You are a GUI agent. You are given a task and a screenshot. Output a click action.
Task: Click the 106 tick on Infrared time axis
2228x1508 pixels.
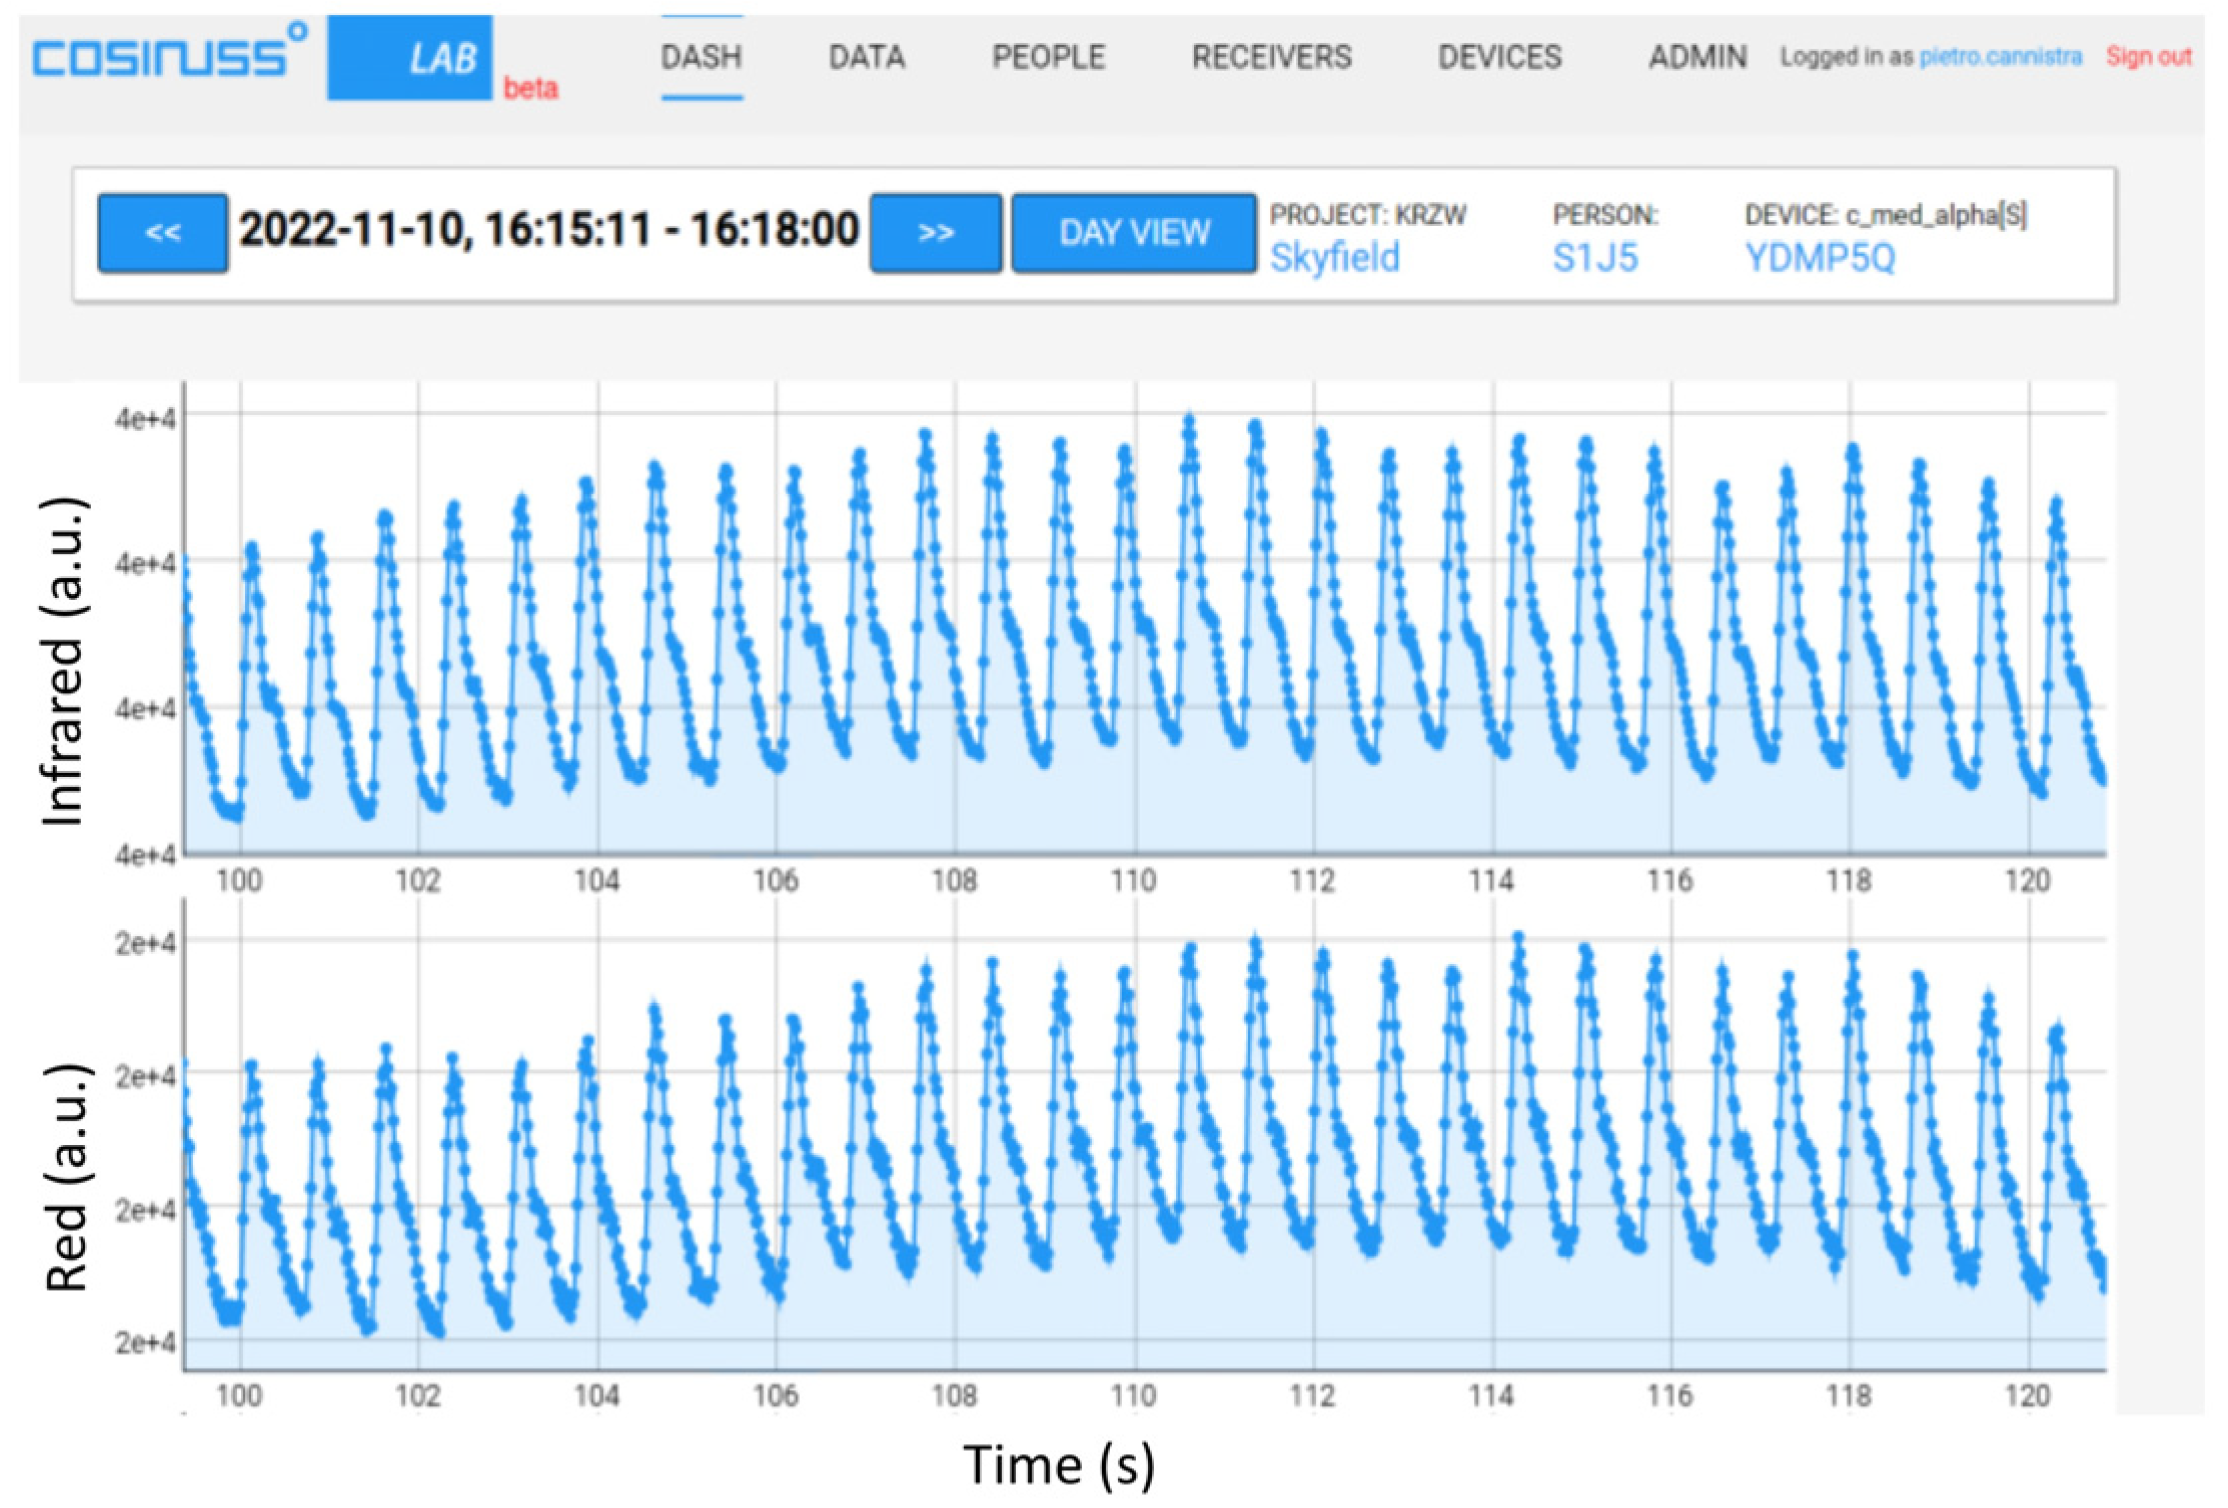click(x=775, y=881)
